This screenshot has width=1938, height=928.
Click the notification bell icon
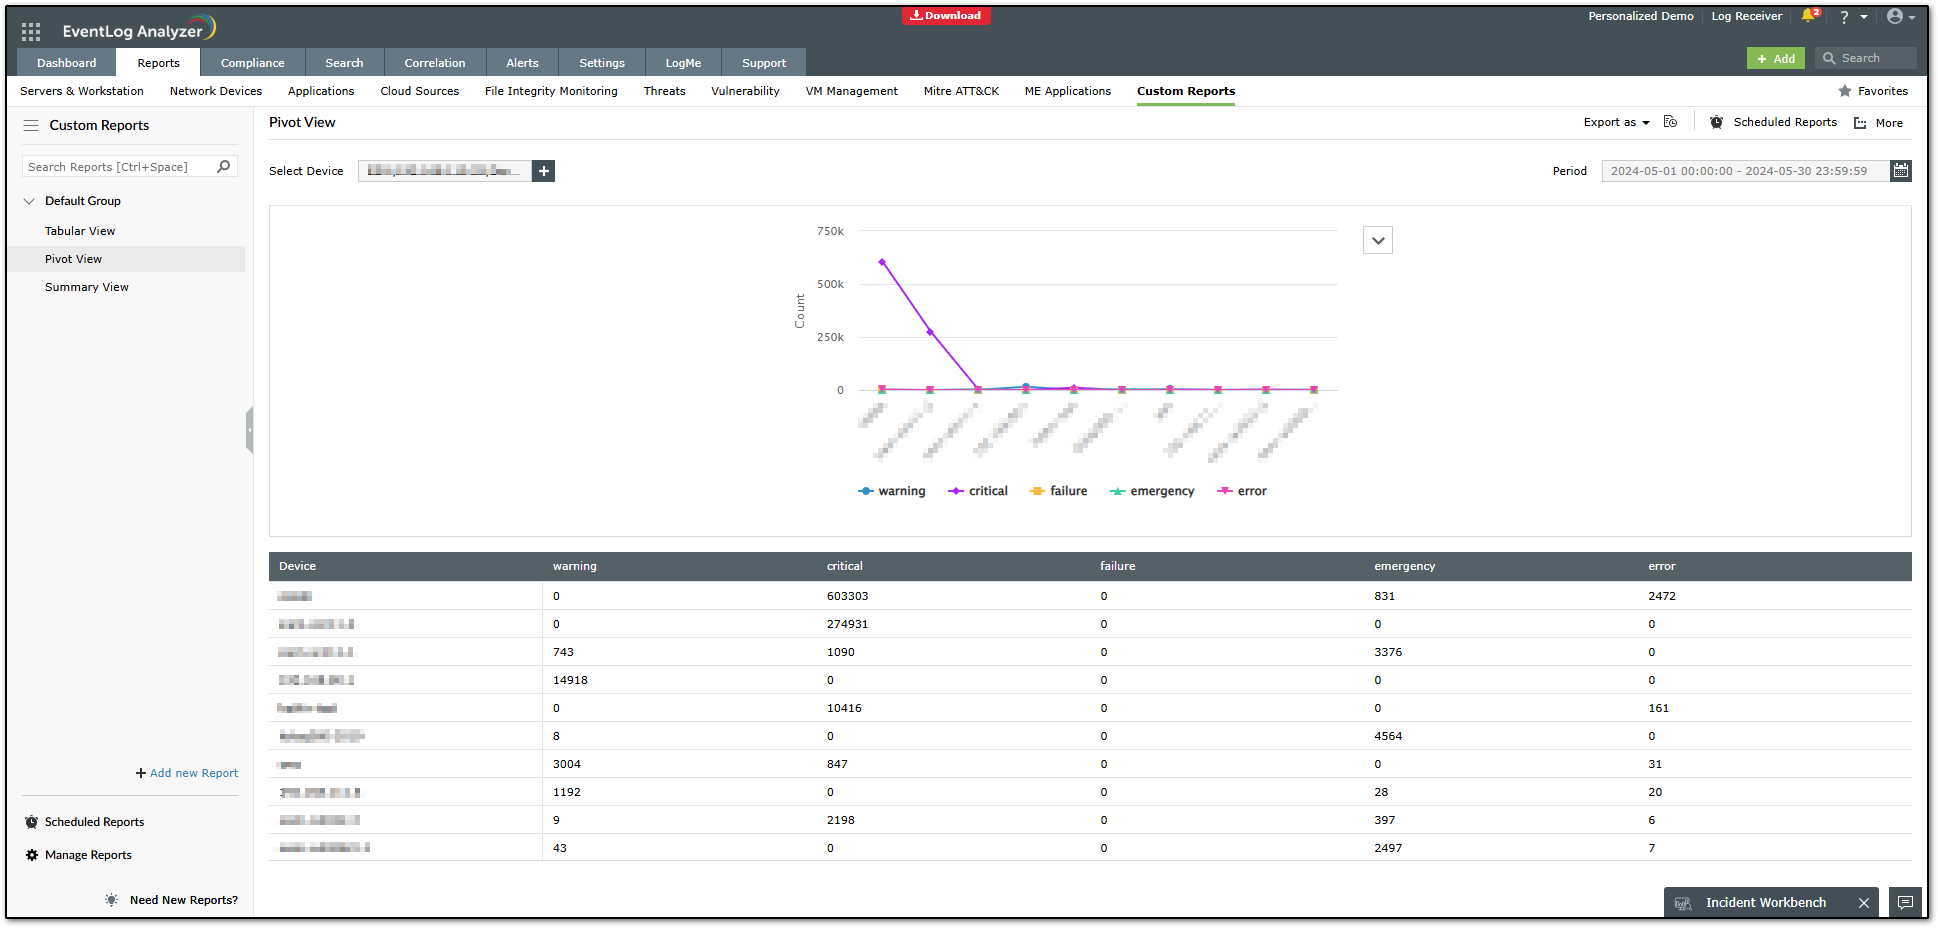(x=1808, y=16)
